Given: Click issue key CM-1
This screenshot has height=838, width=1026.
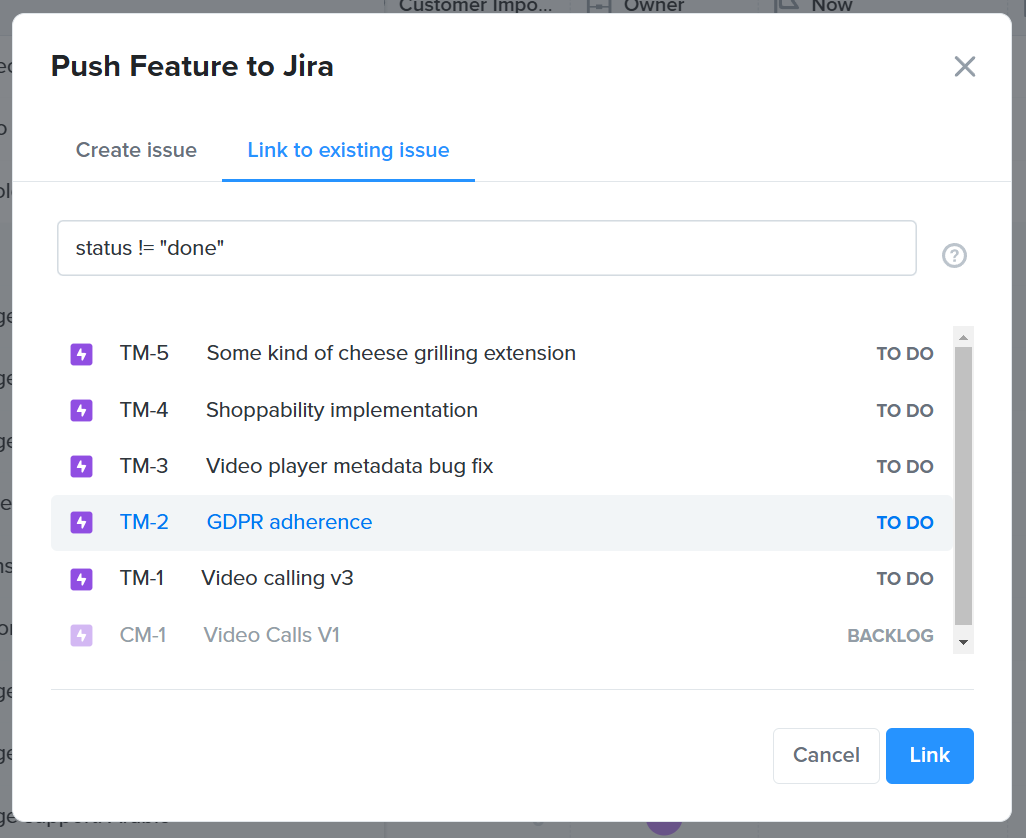Looking at the screenshot, I should [x=143, y=635].
